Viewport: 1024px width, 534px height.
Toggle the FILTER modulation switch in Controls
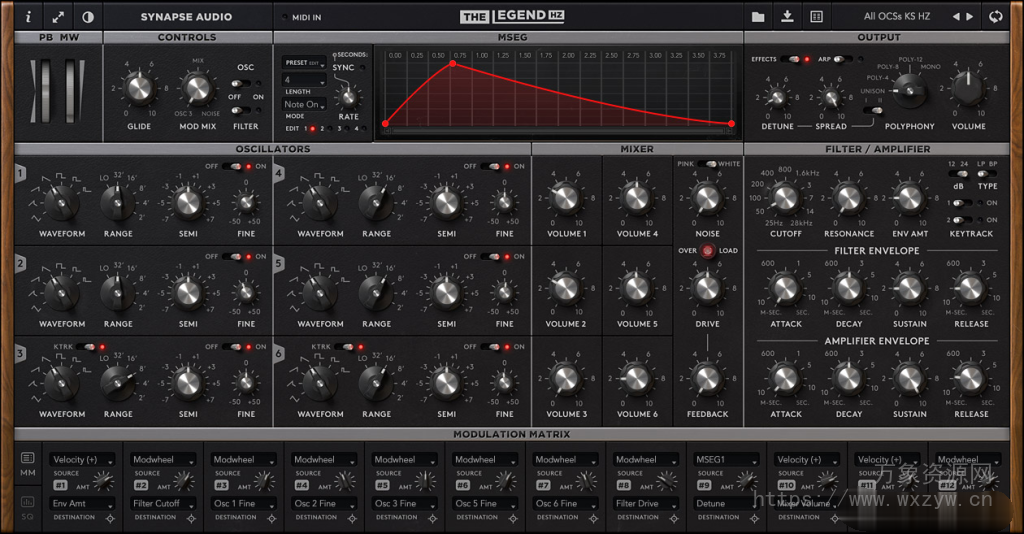click(x=240, y=110)
